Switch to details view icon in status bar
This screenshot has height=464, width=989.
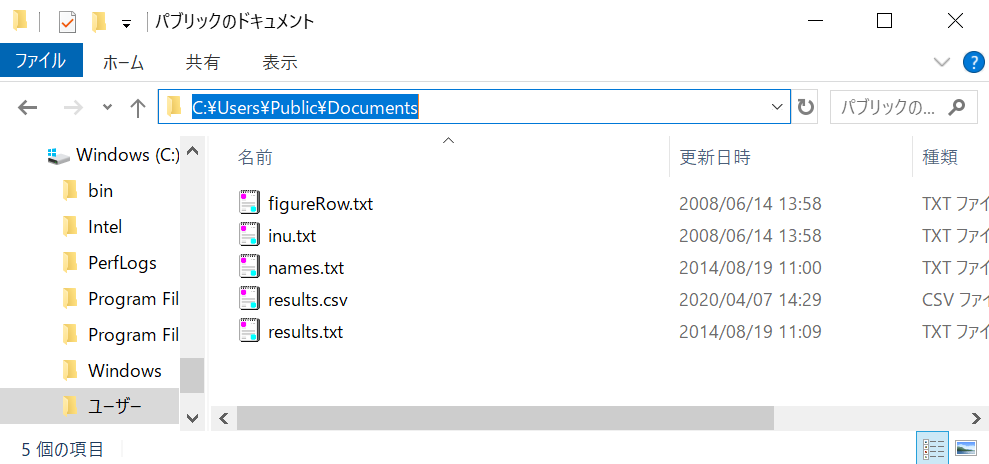tap(931, 447)
